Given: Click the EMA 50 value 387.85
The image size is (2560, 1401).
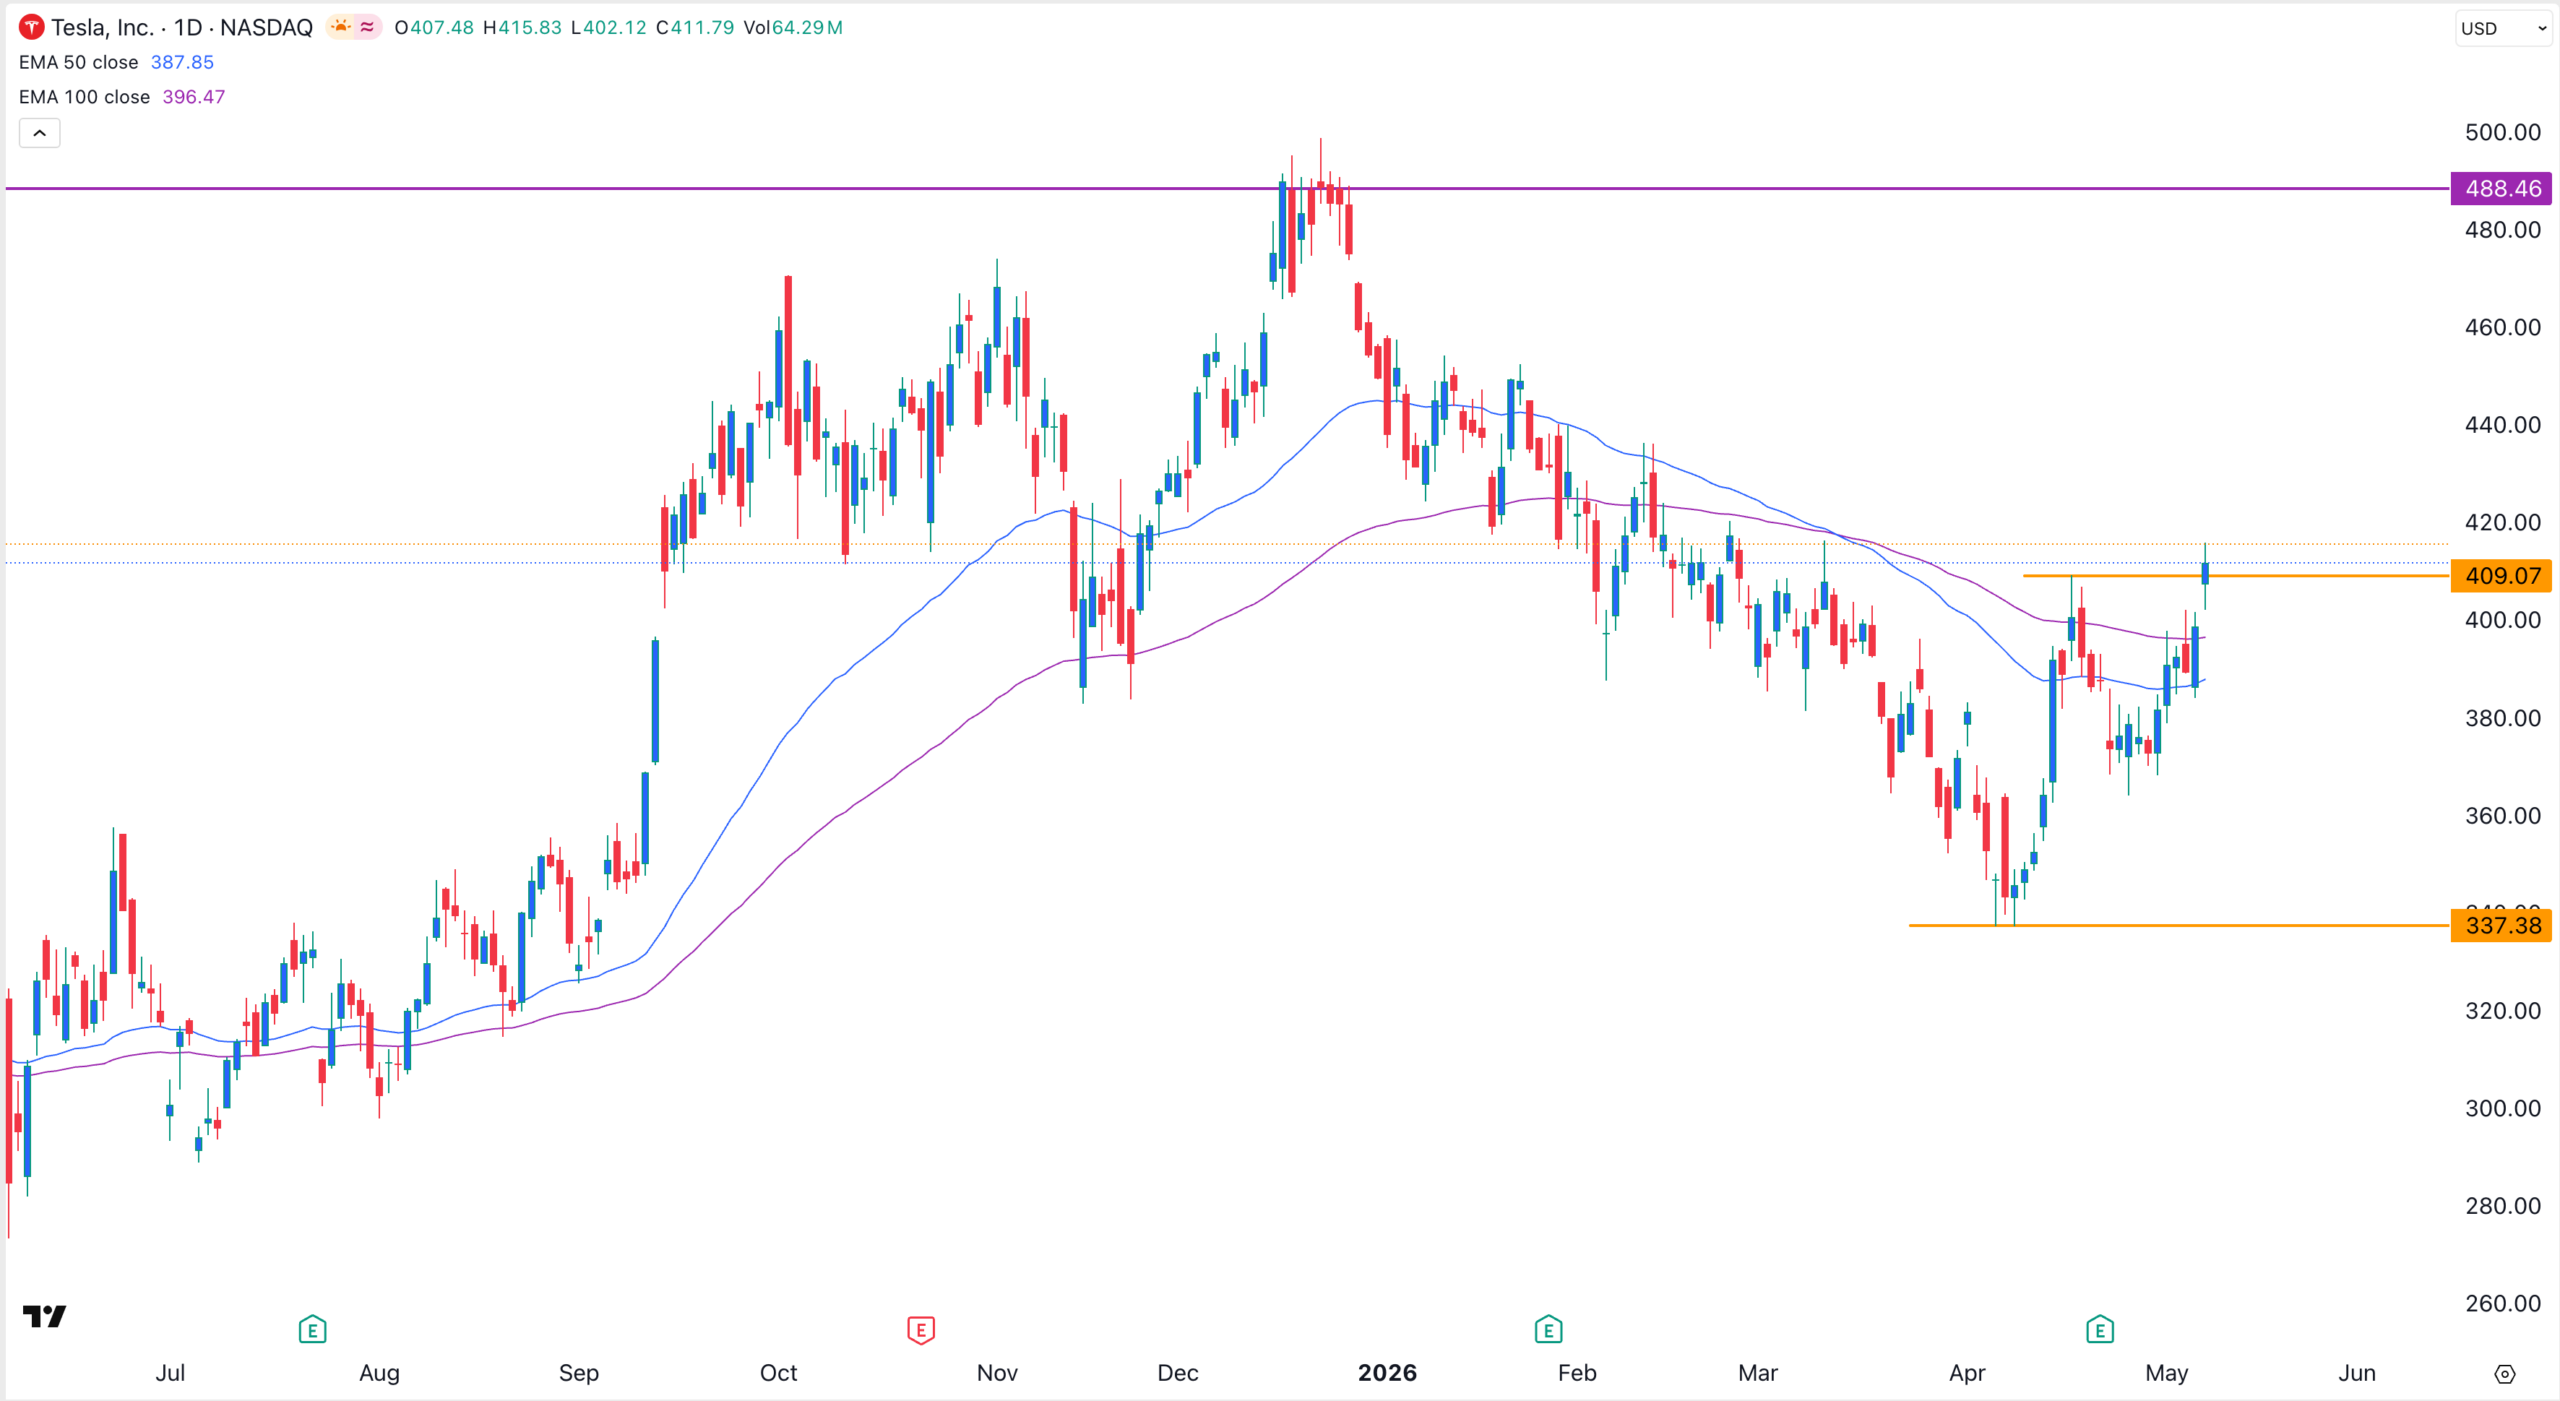Looking at the screenshot, I should 182,62.
